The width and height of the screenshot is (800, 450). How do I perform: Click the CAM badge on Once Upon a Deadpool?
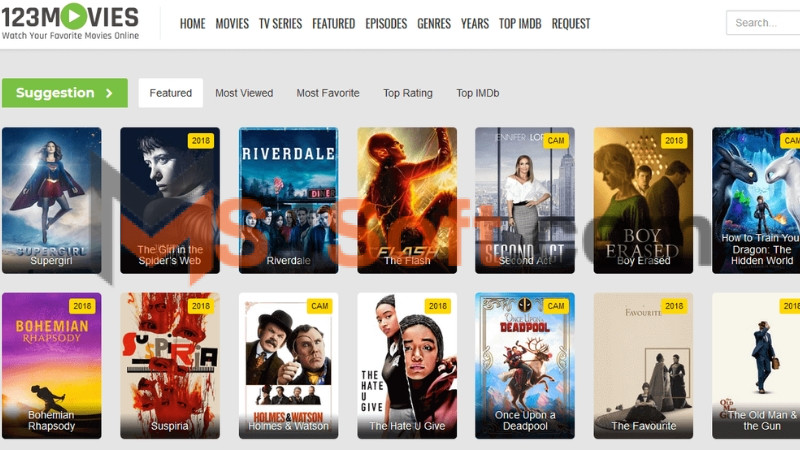tap(556, 306)
